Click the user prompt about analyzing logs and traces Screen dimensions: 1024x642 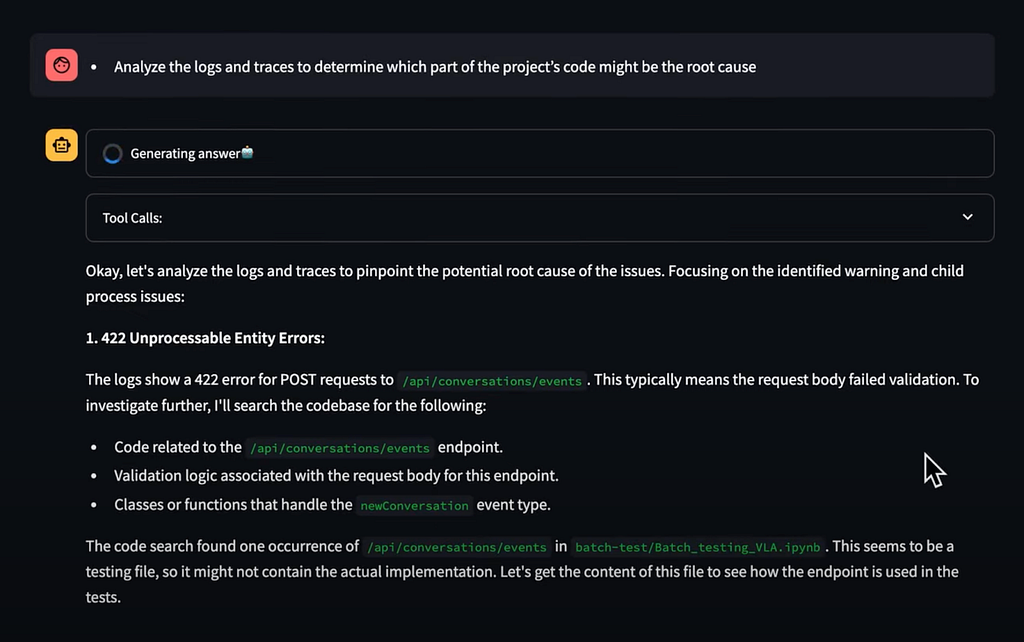435,67
